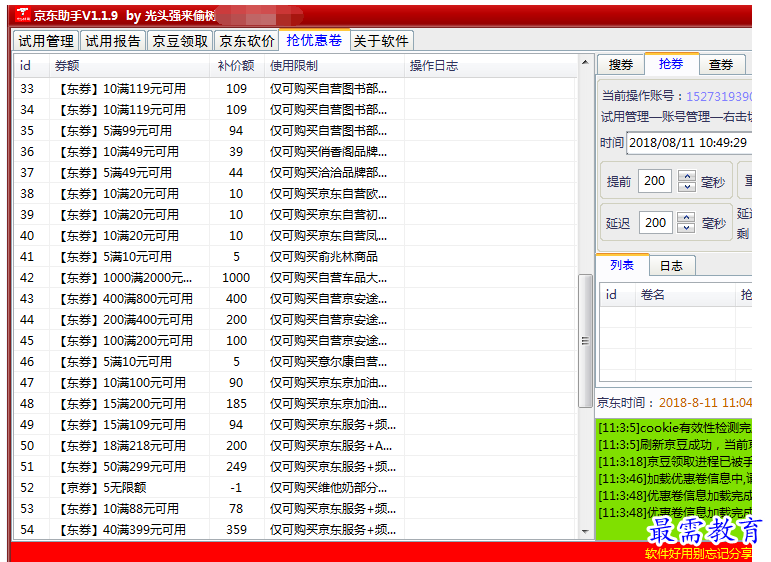Open the 试用管理 tab
Screen dimensions: 771x562
point(46,41)
